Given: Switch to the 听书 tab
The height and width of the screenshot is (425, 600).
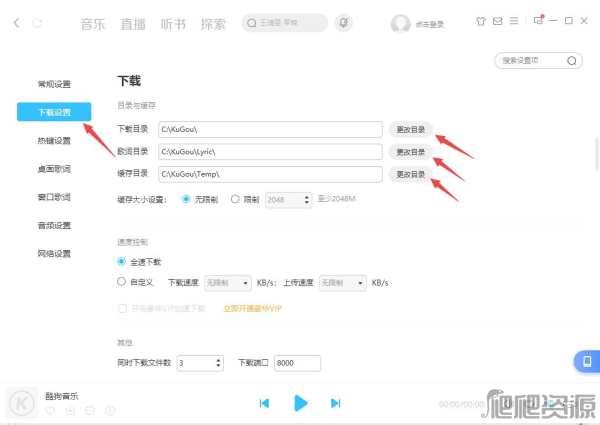Looking at the screenshot, I should 173,24.
